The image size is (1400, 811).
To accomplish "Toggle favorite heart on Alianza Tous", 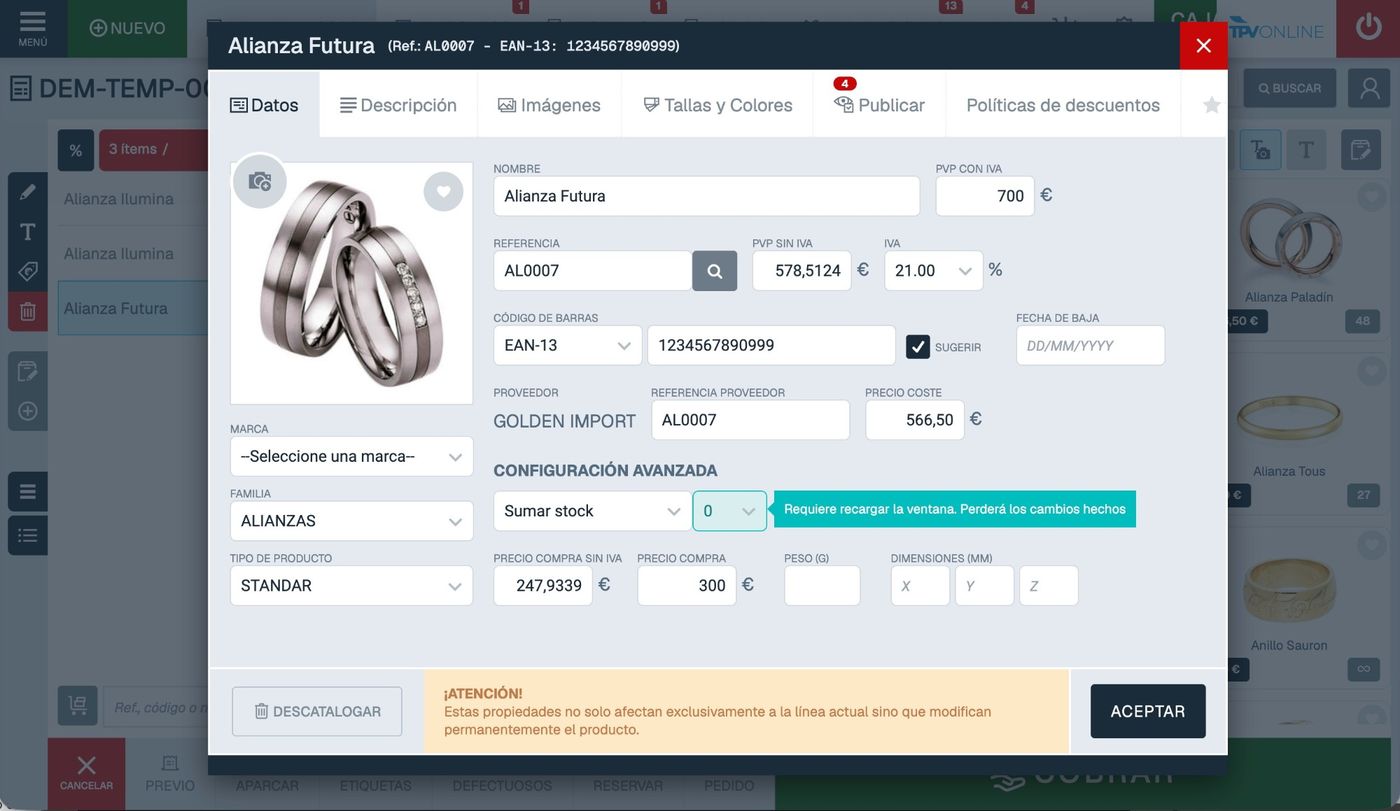I will coord(1371,370).
